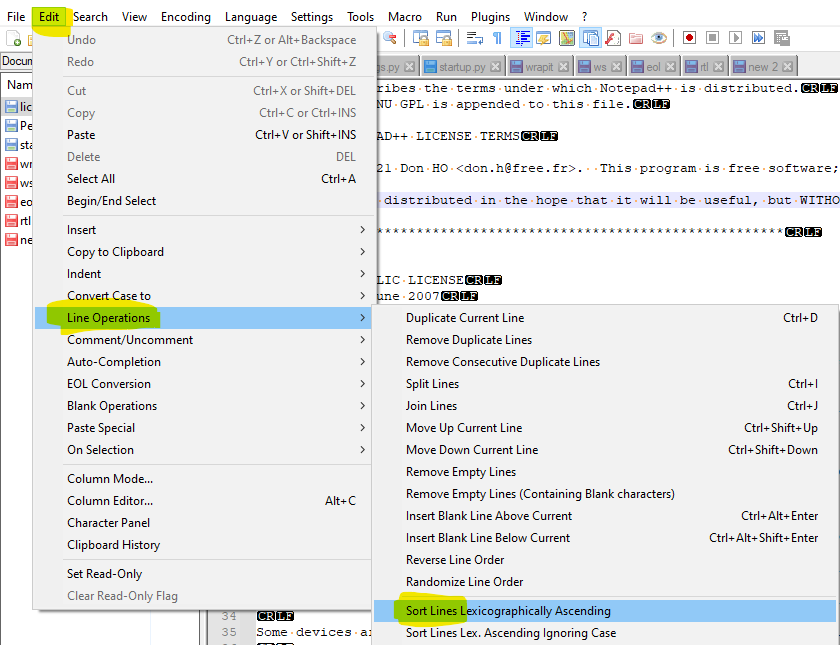The width and height of the screenshot is (840, 645).
Task: Expand the Auto-Completion submenu
Action: pos(203,362)
